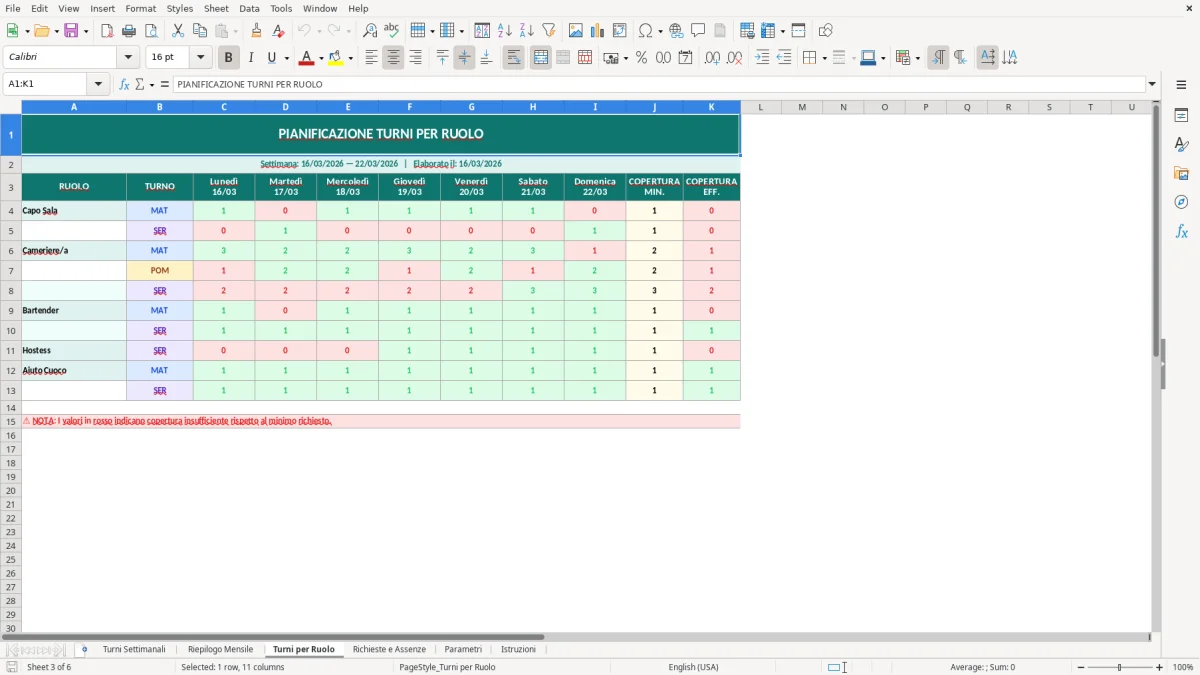This screenshot has height=675, width=1200.
Task: Open the Styles menu
Action: 180,8
